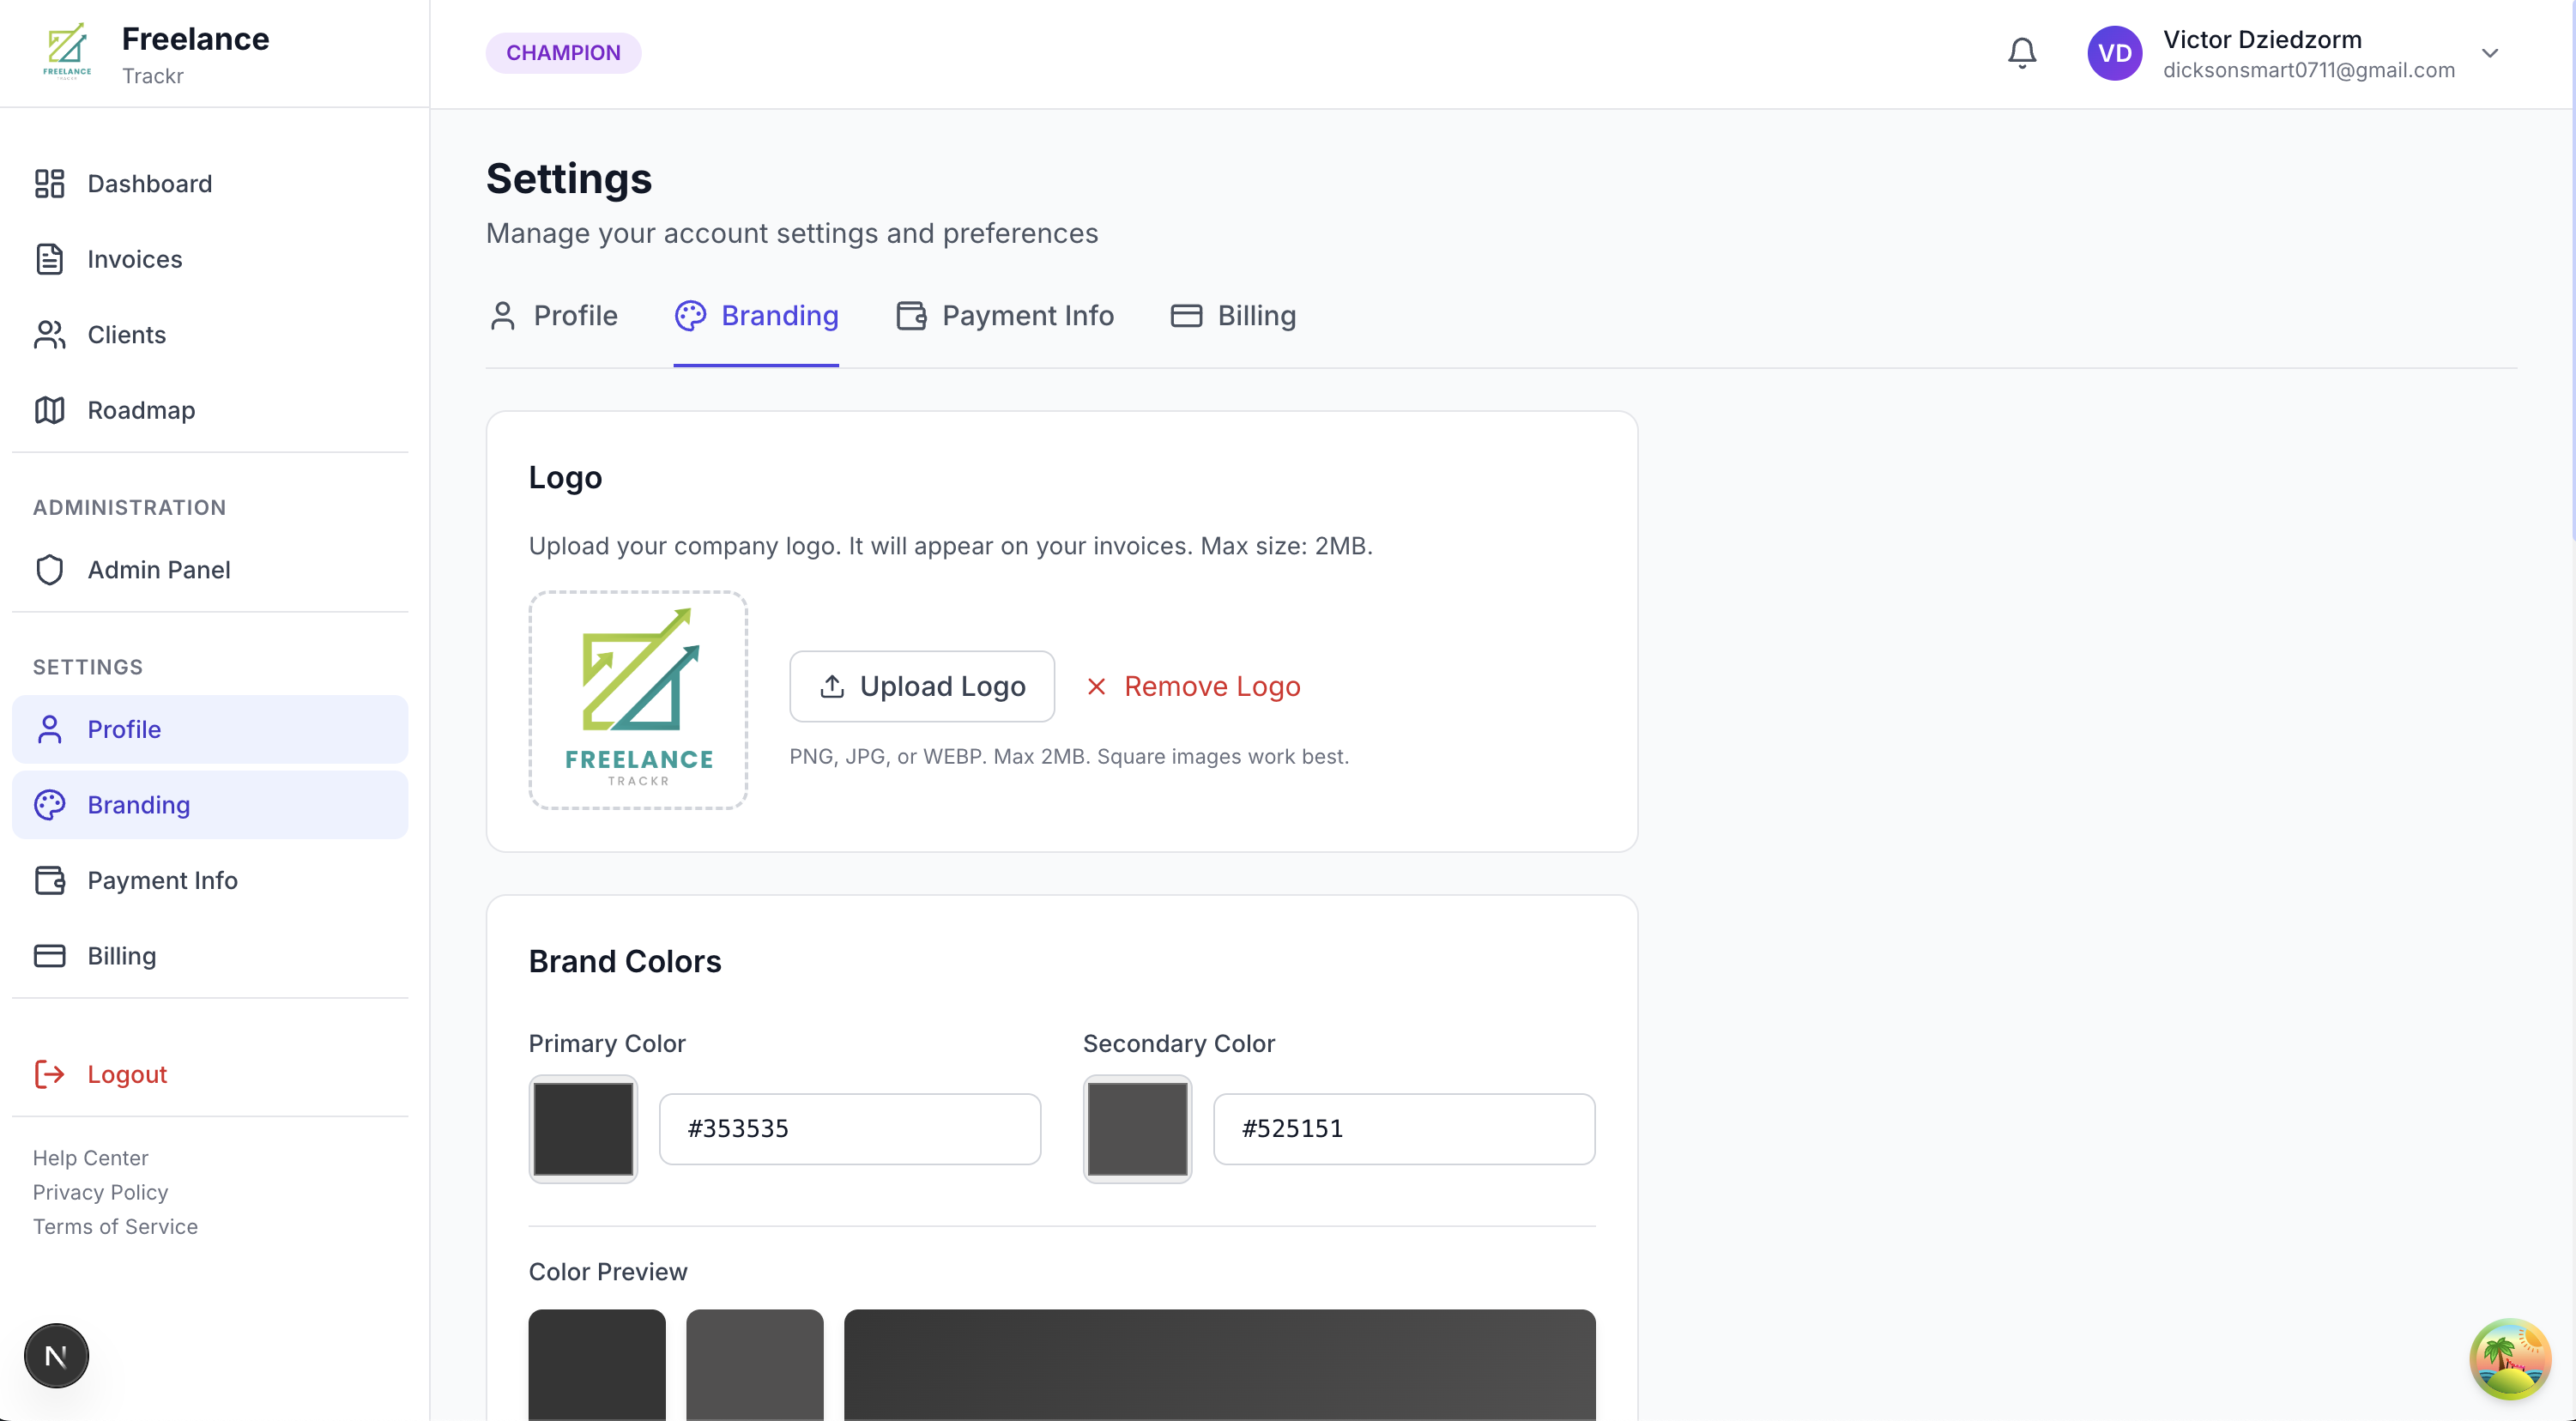Open the Dashboard from the sidebar
The image size is (2576, 1421).
[x=149, y=183]
